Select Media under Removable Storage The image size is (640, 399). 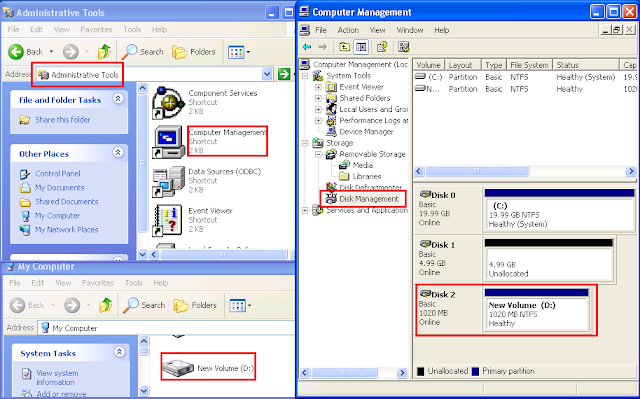tap(362, 165)
